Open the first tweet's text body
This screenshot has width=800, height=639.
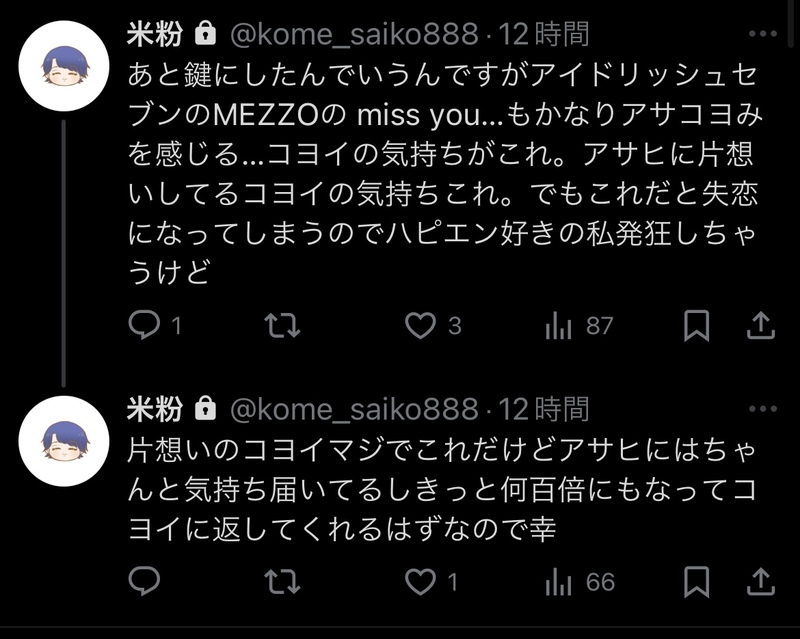440,170
